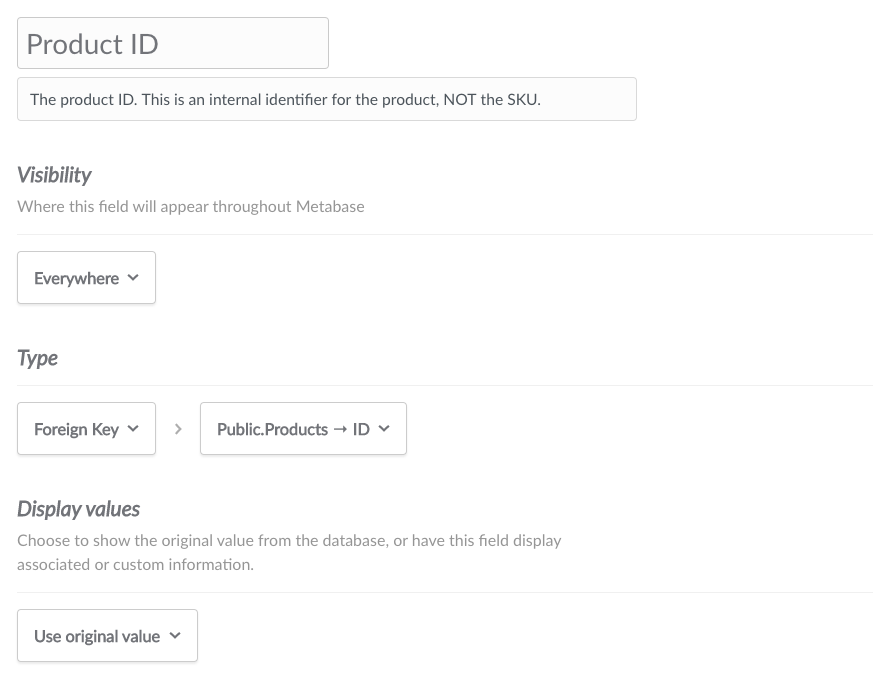Click the Type section heading
The image size is (893, 682).
coord(38,358)
